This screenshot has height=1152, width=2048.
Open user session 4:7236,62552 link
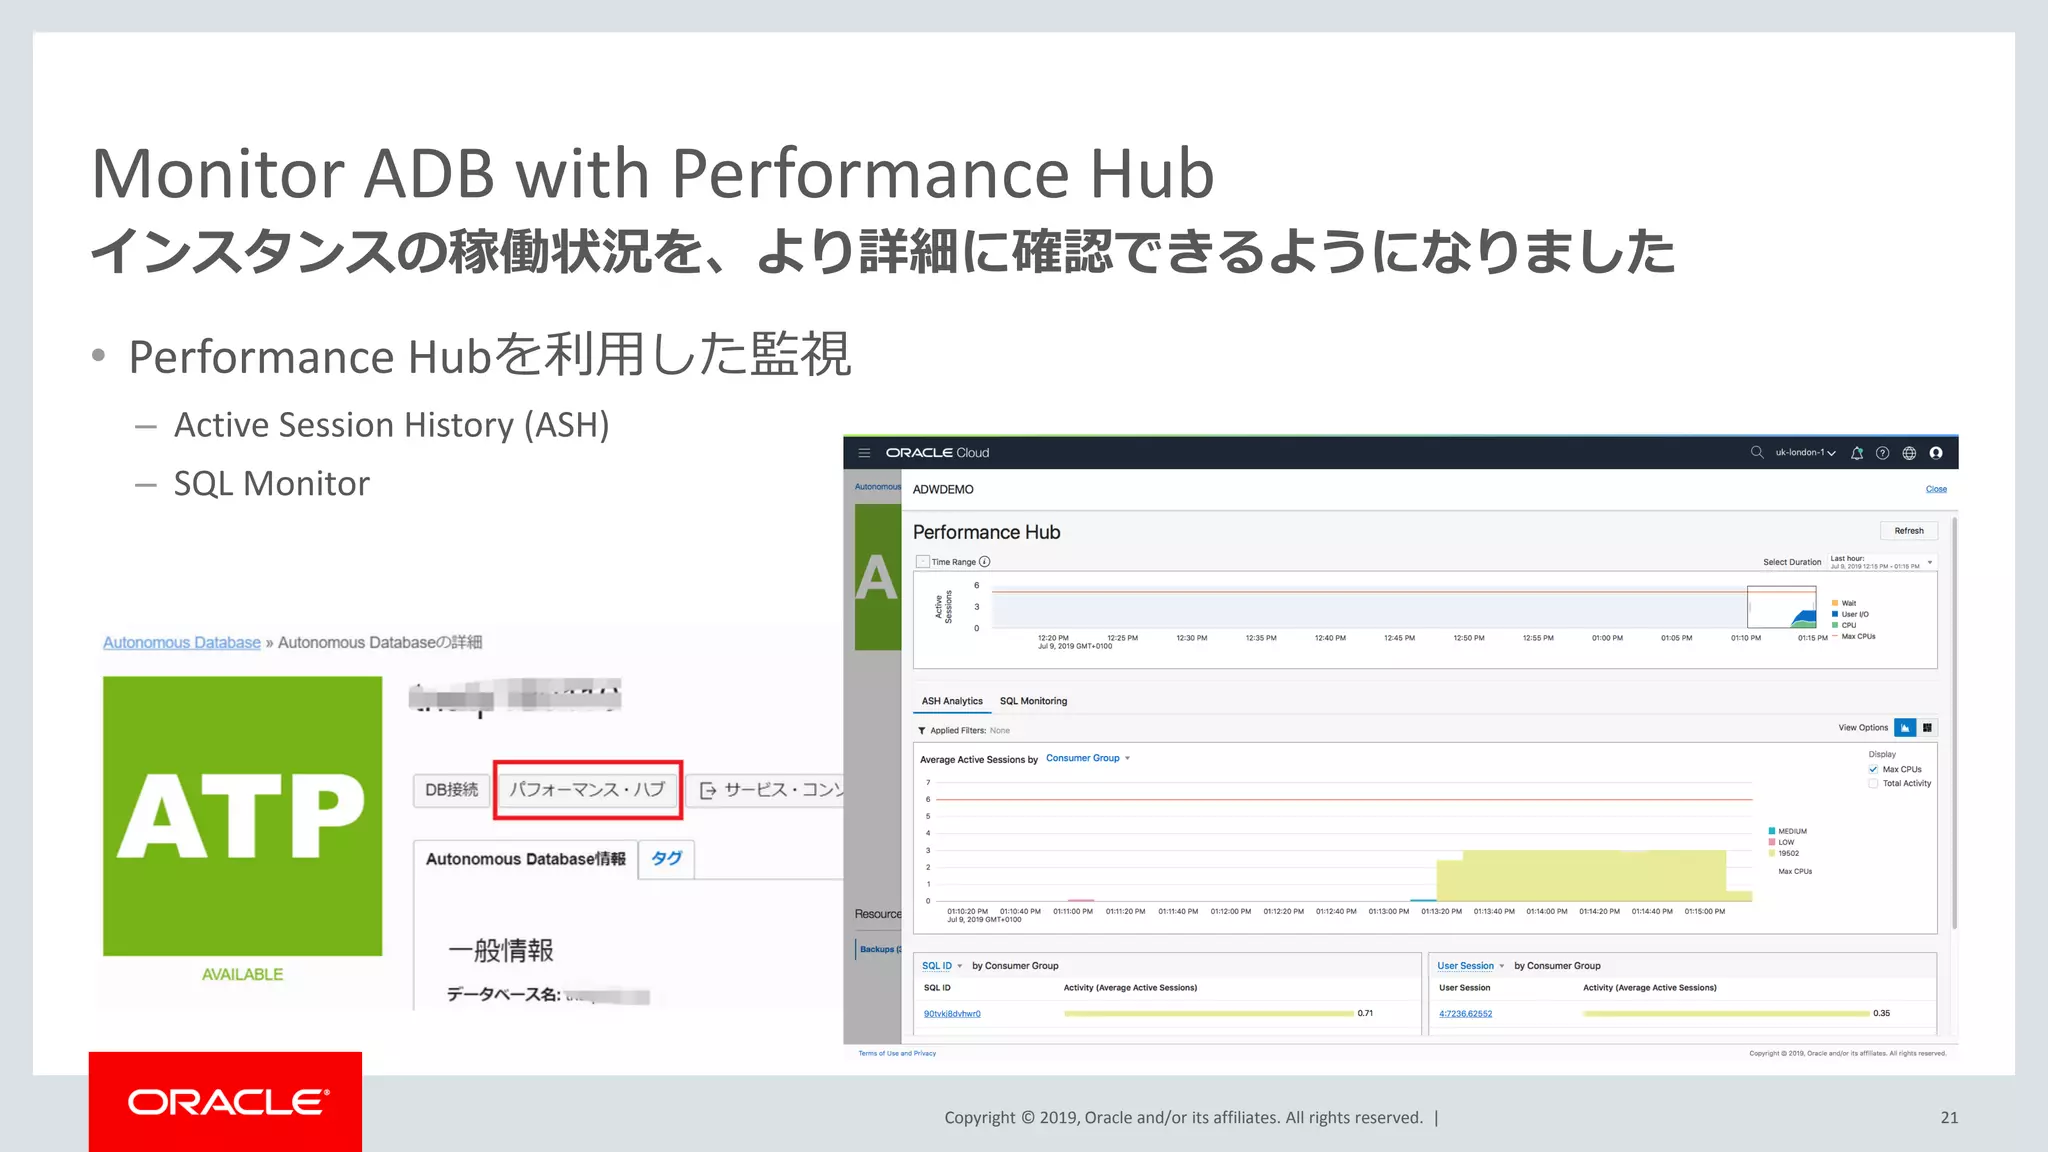click(1465, 1014)
